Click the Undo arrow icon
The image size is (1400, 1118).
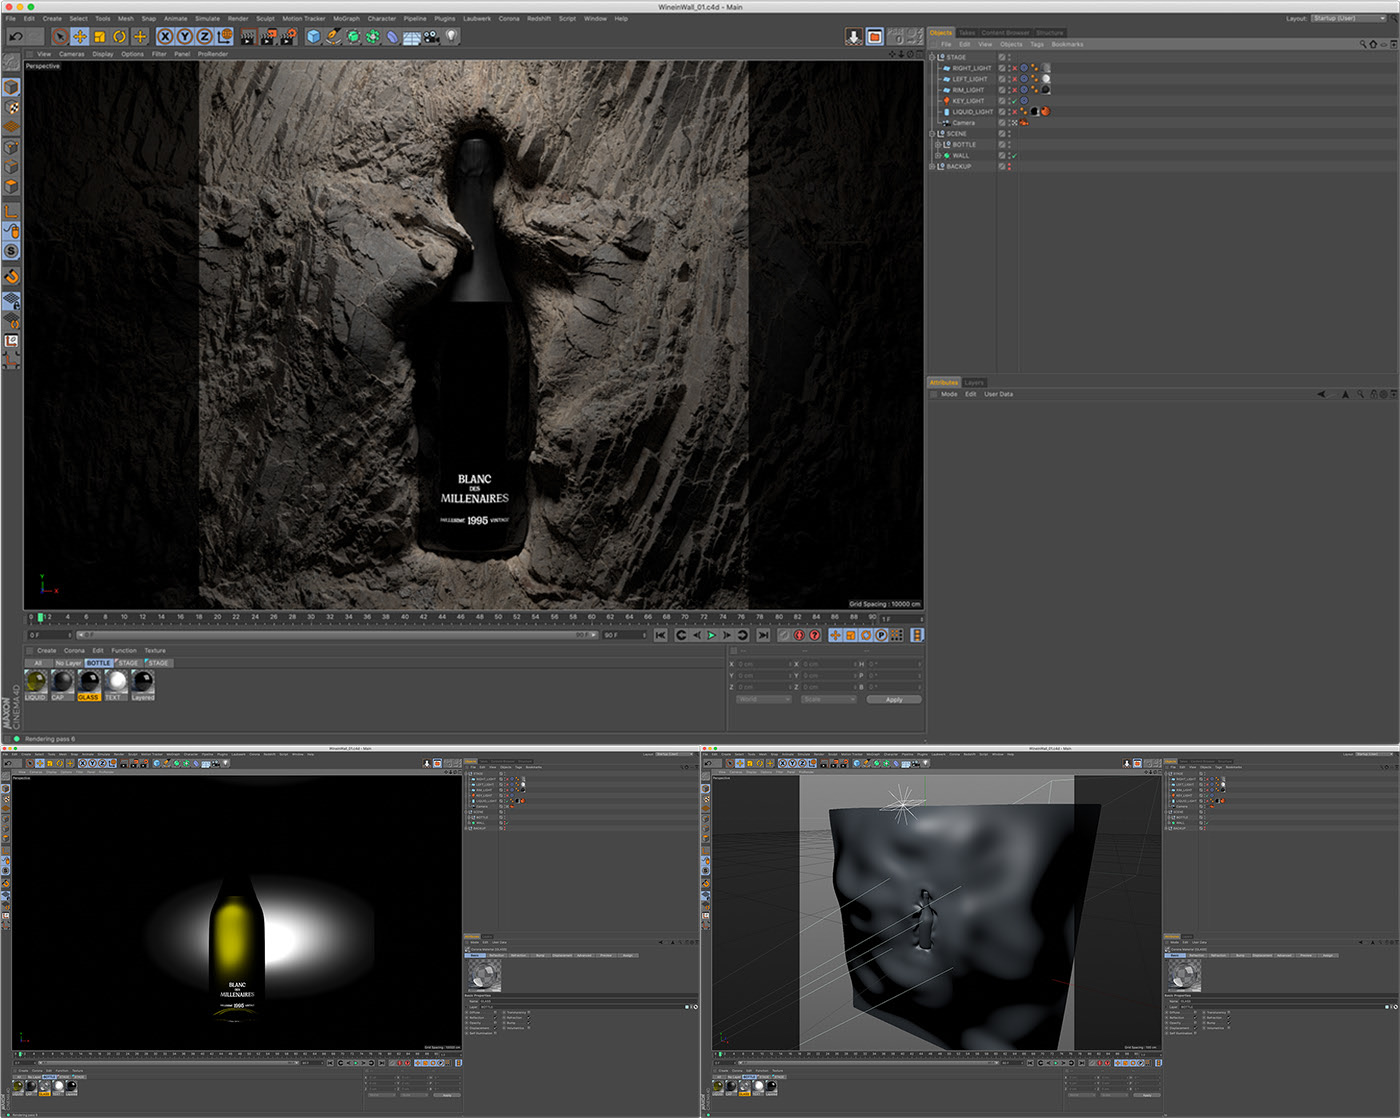[14, 36]
